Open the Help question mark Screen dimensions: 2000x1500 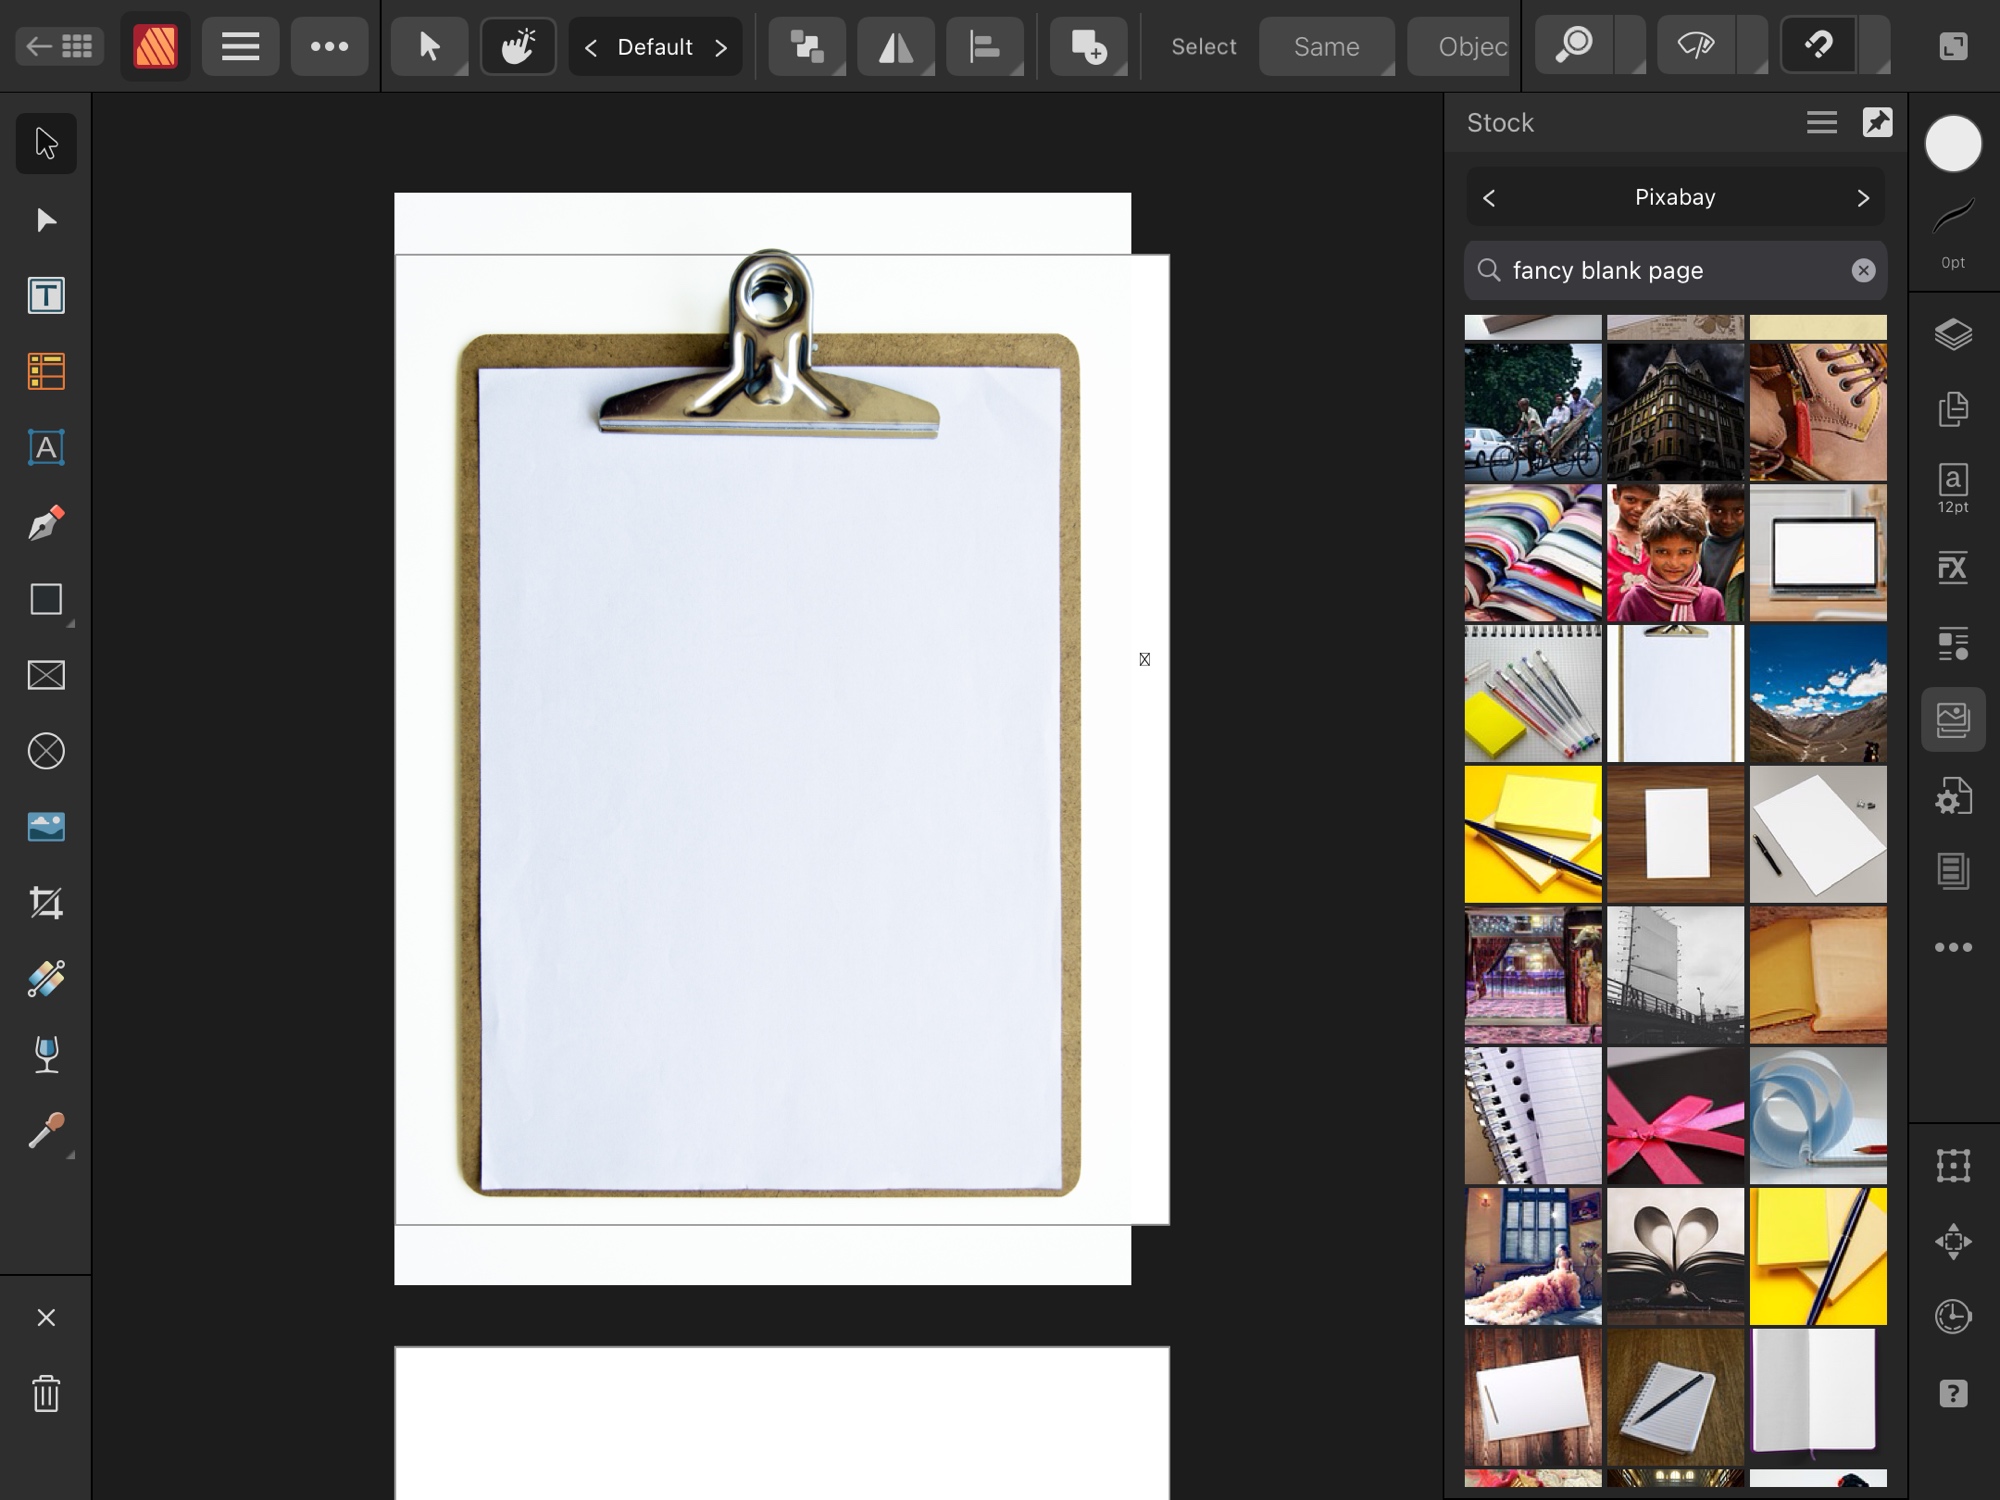tap(1953, 1394)
